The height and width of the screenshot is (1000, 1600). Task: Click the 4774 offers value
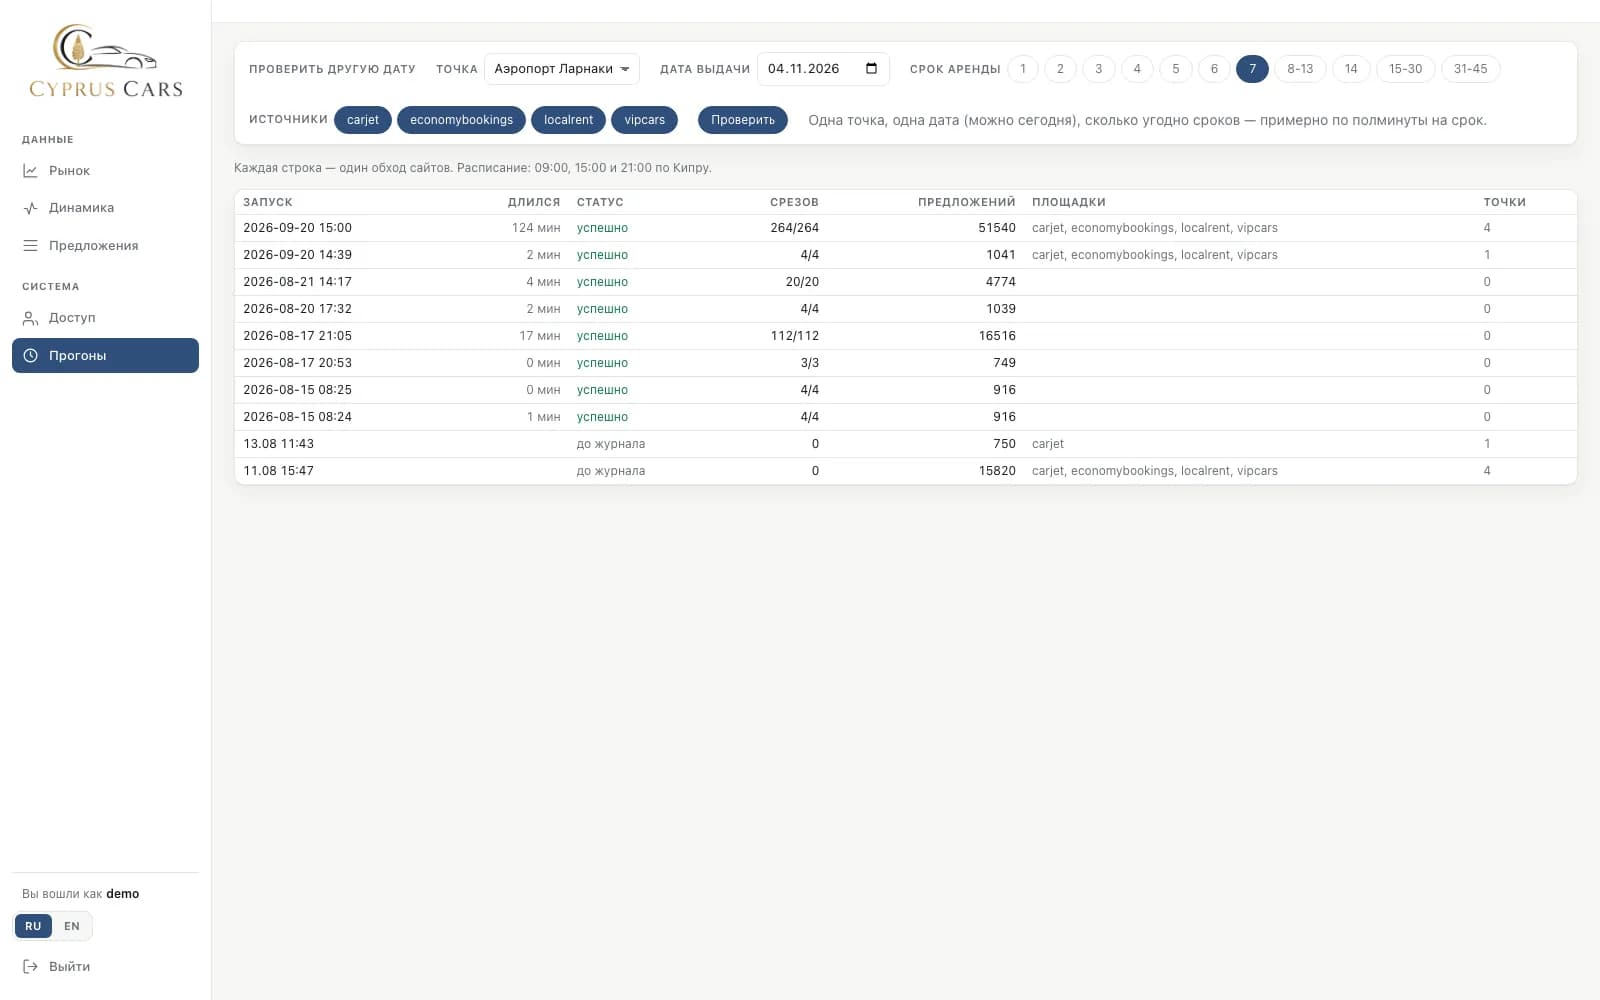tap(1000, 282)
